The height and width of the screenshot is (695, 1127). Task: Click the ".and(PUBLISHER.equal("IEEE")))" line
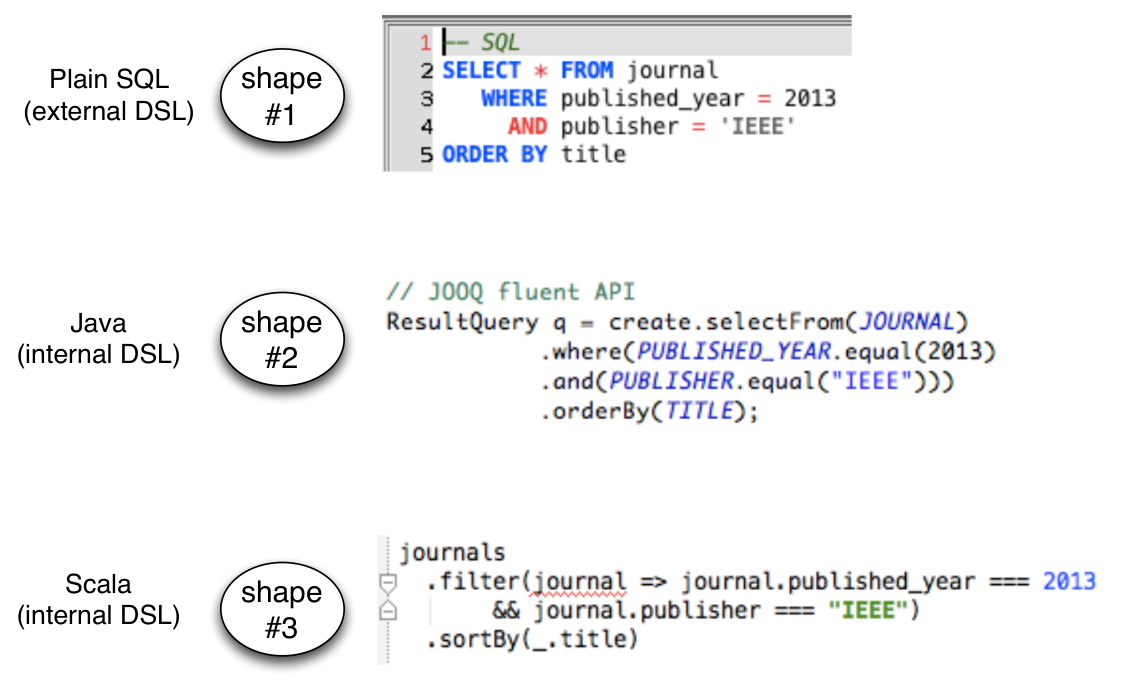click(x=748, y=381)
